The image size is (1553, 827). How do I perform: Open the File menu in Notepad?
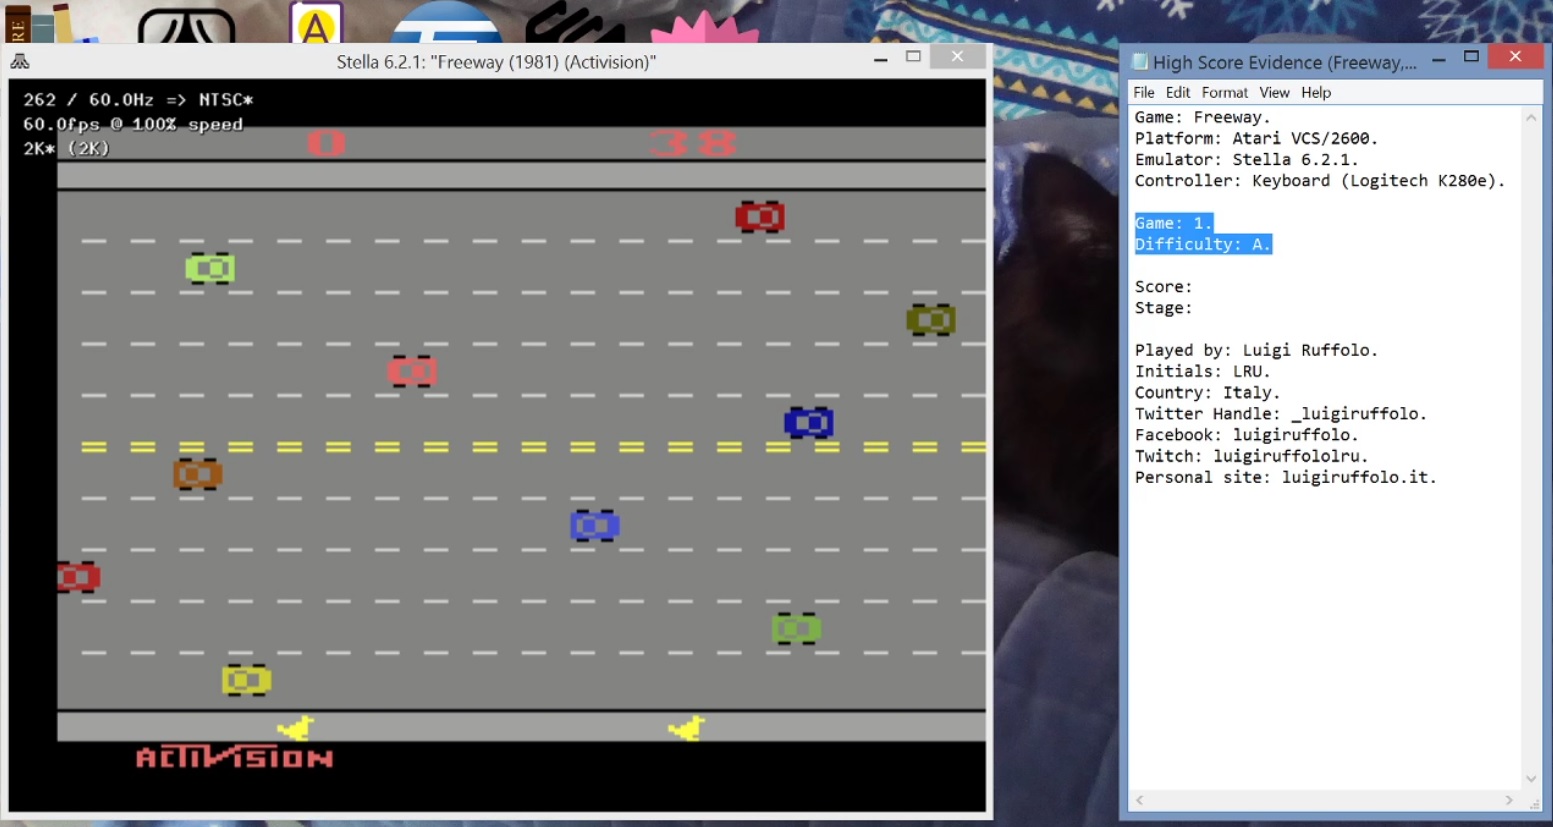click(x=1144, y=92)
